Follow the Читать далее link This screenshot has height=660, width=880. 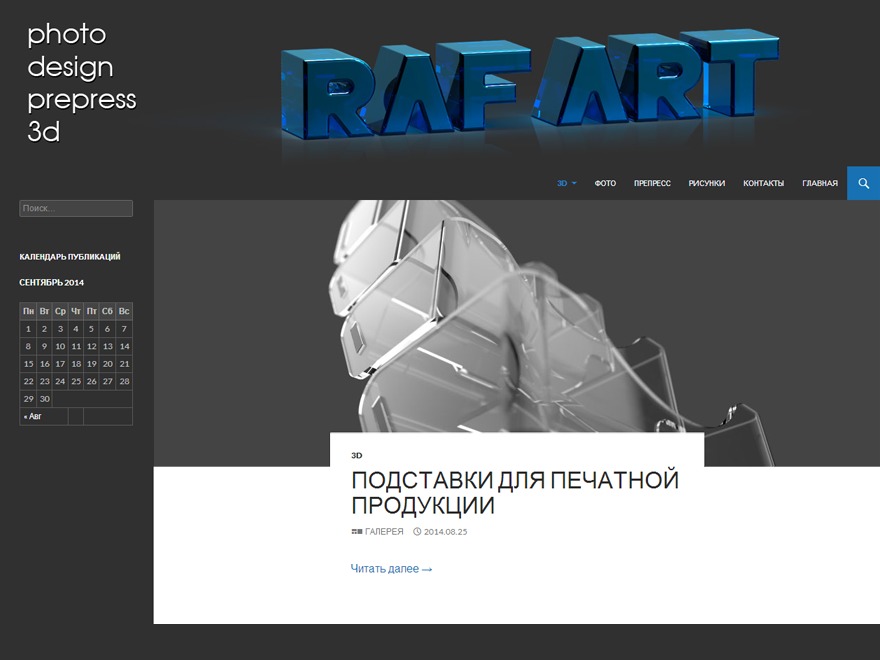391,569
